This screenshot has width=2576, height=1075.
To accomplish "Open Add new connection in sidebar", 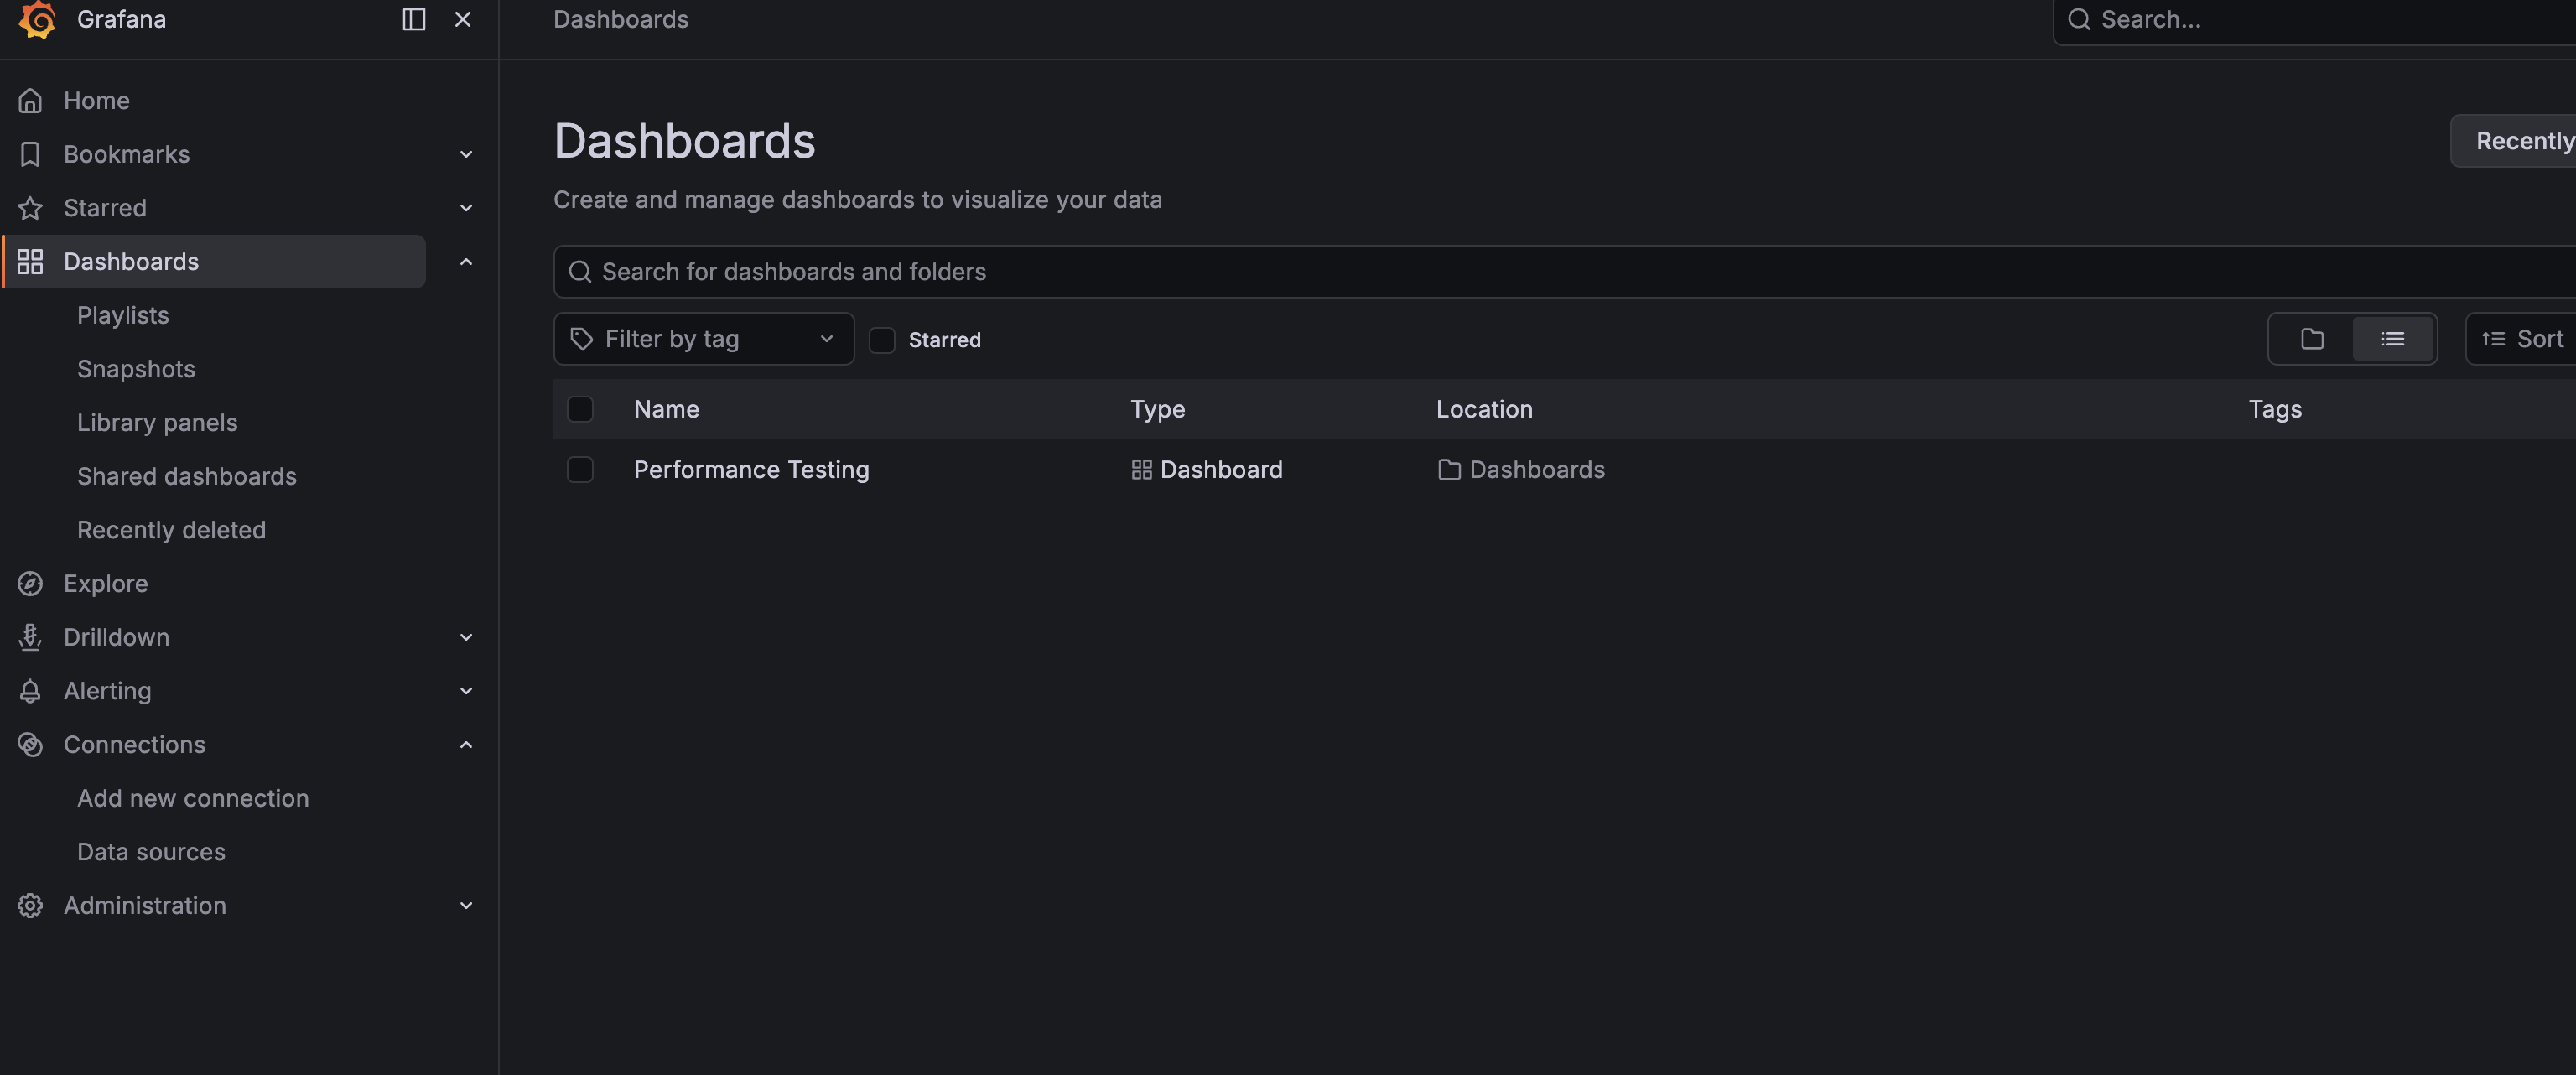I will pyautogui.click(x=193, y=798).
